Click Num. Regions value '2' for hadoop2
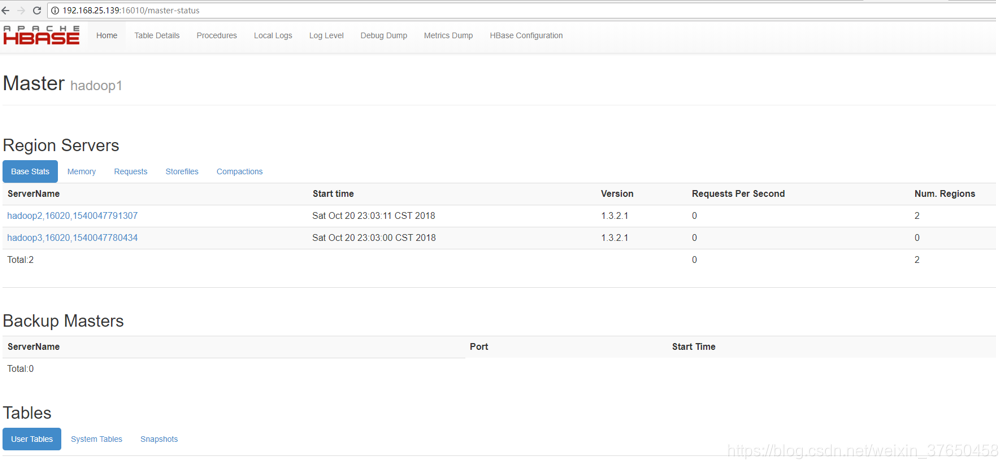The width and height of the screenshot is (1008, 469). pos(917,216)
